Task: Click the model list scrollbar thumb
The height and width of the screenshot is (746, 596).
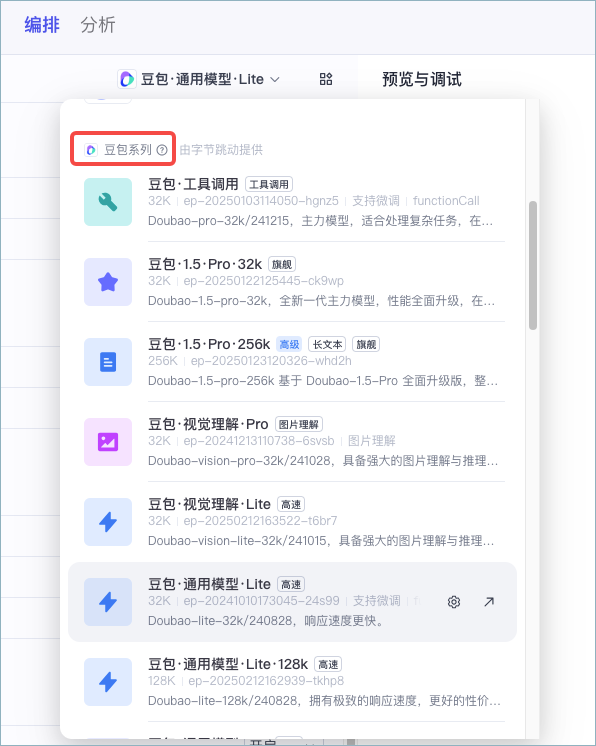Action: (x=533, y=265)
